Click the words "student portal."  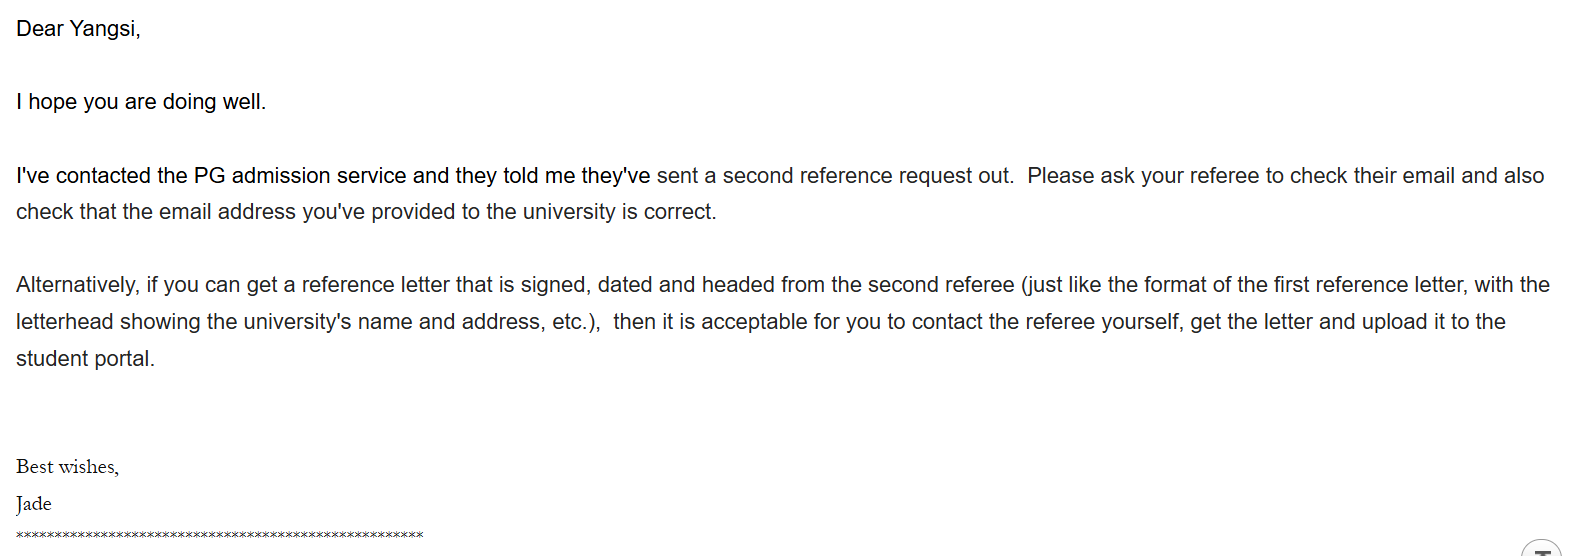[85, 359]
